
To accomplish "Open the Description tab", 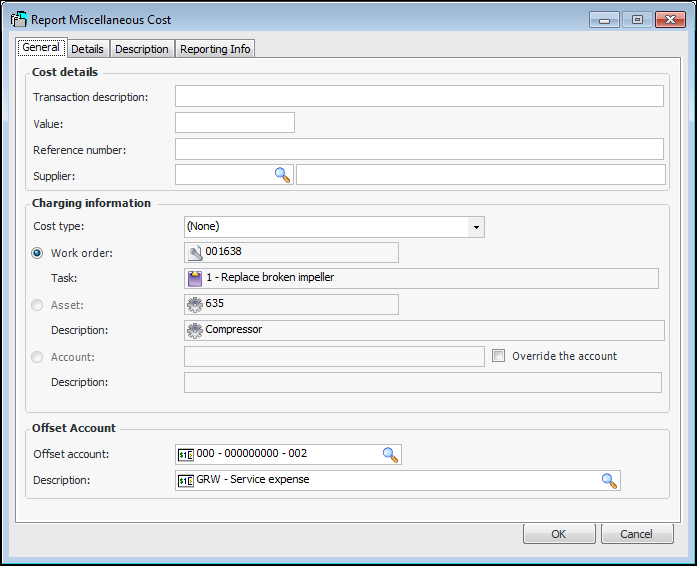I will point(142,49).
